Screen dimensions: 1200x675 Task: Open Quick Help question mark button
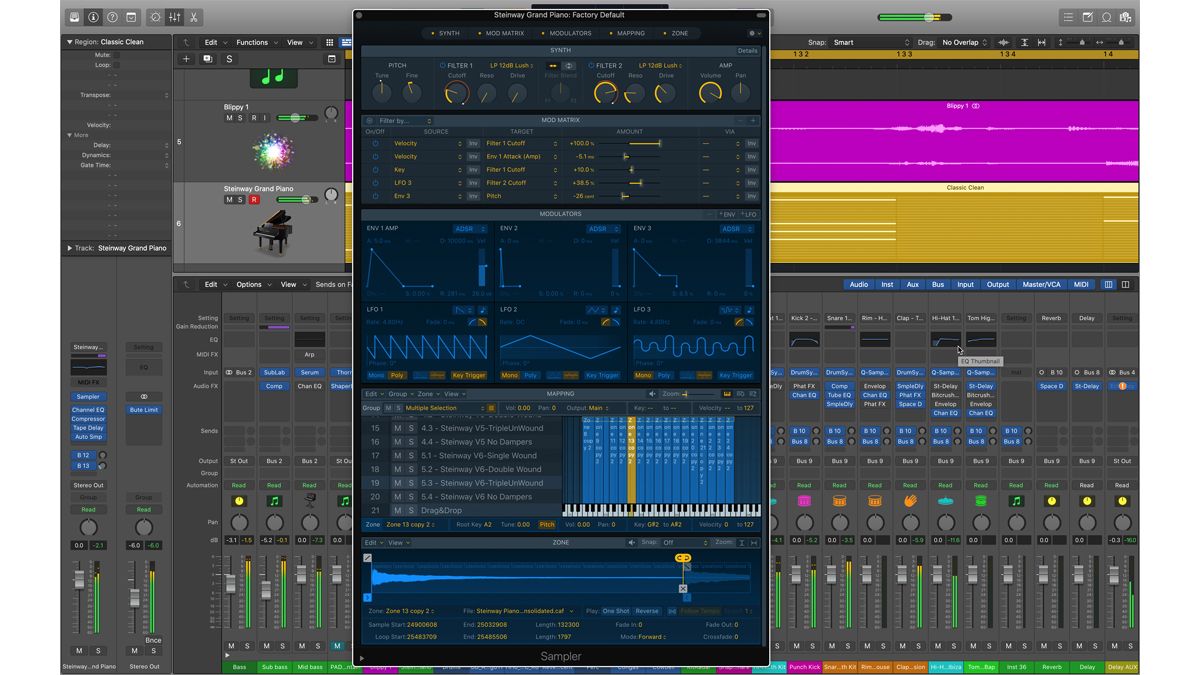coord(111,17)
